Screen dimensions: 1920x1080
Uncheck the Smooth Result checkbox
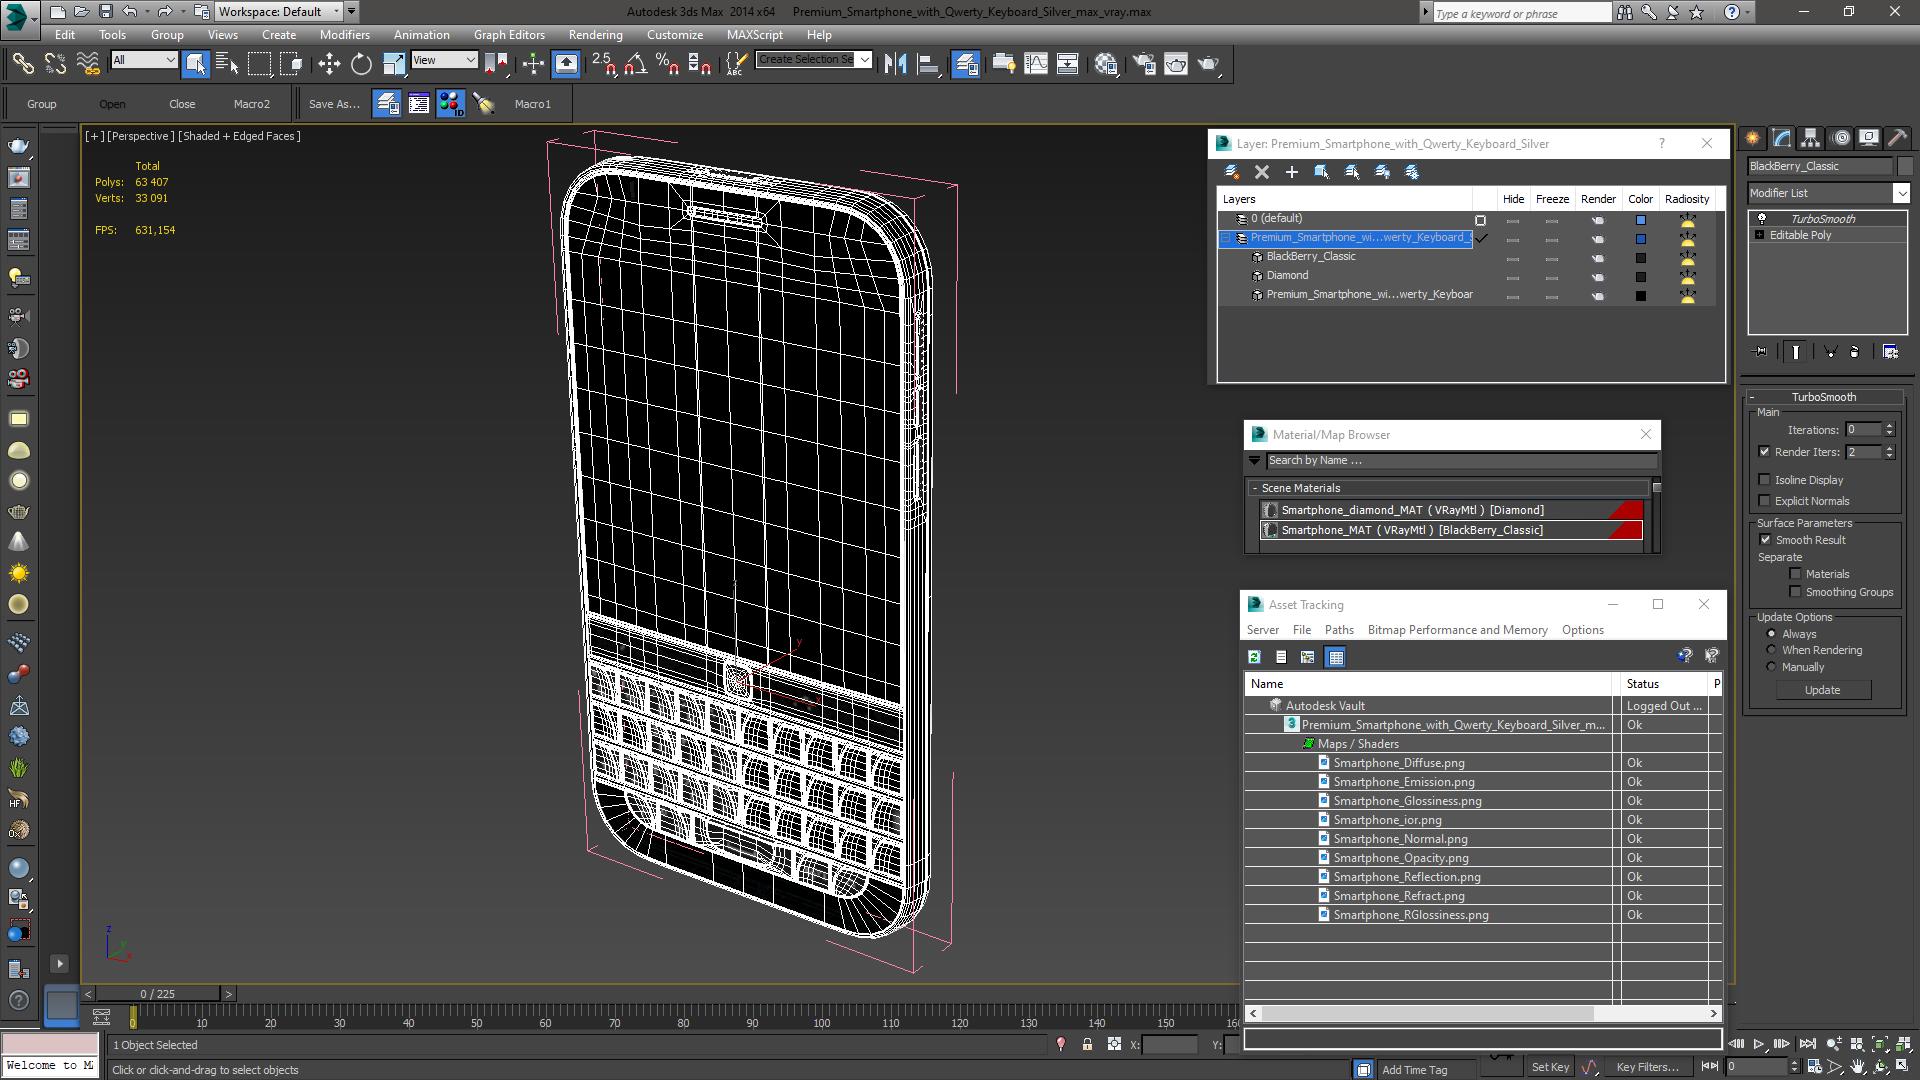[x=1765, y=540]
